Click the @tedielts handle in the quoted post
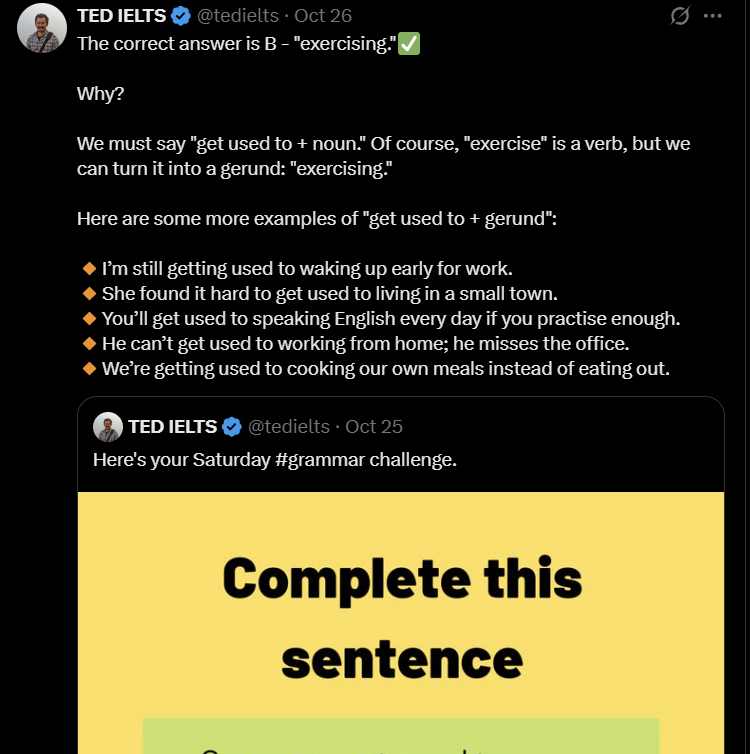This screenshot has height=754, width=750. pos(288,427)
